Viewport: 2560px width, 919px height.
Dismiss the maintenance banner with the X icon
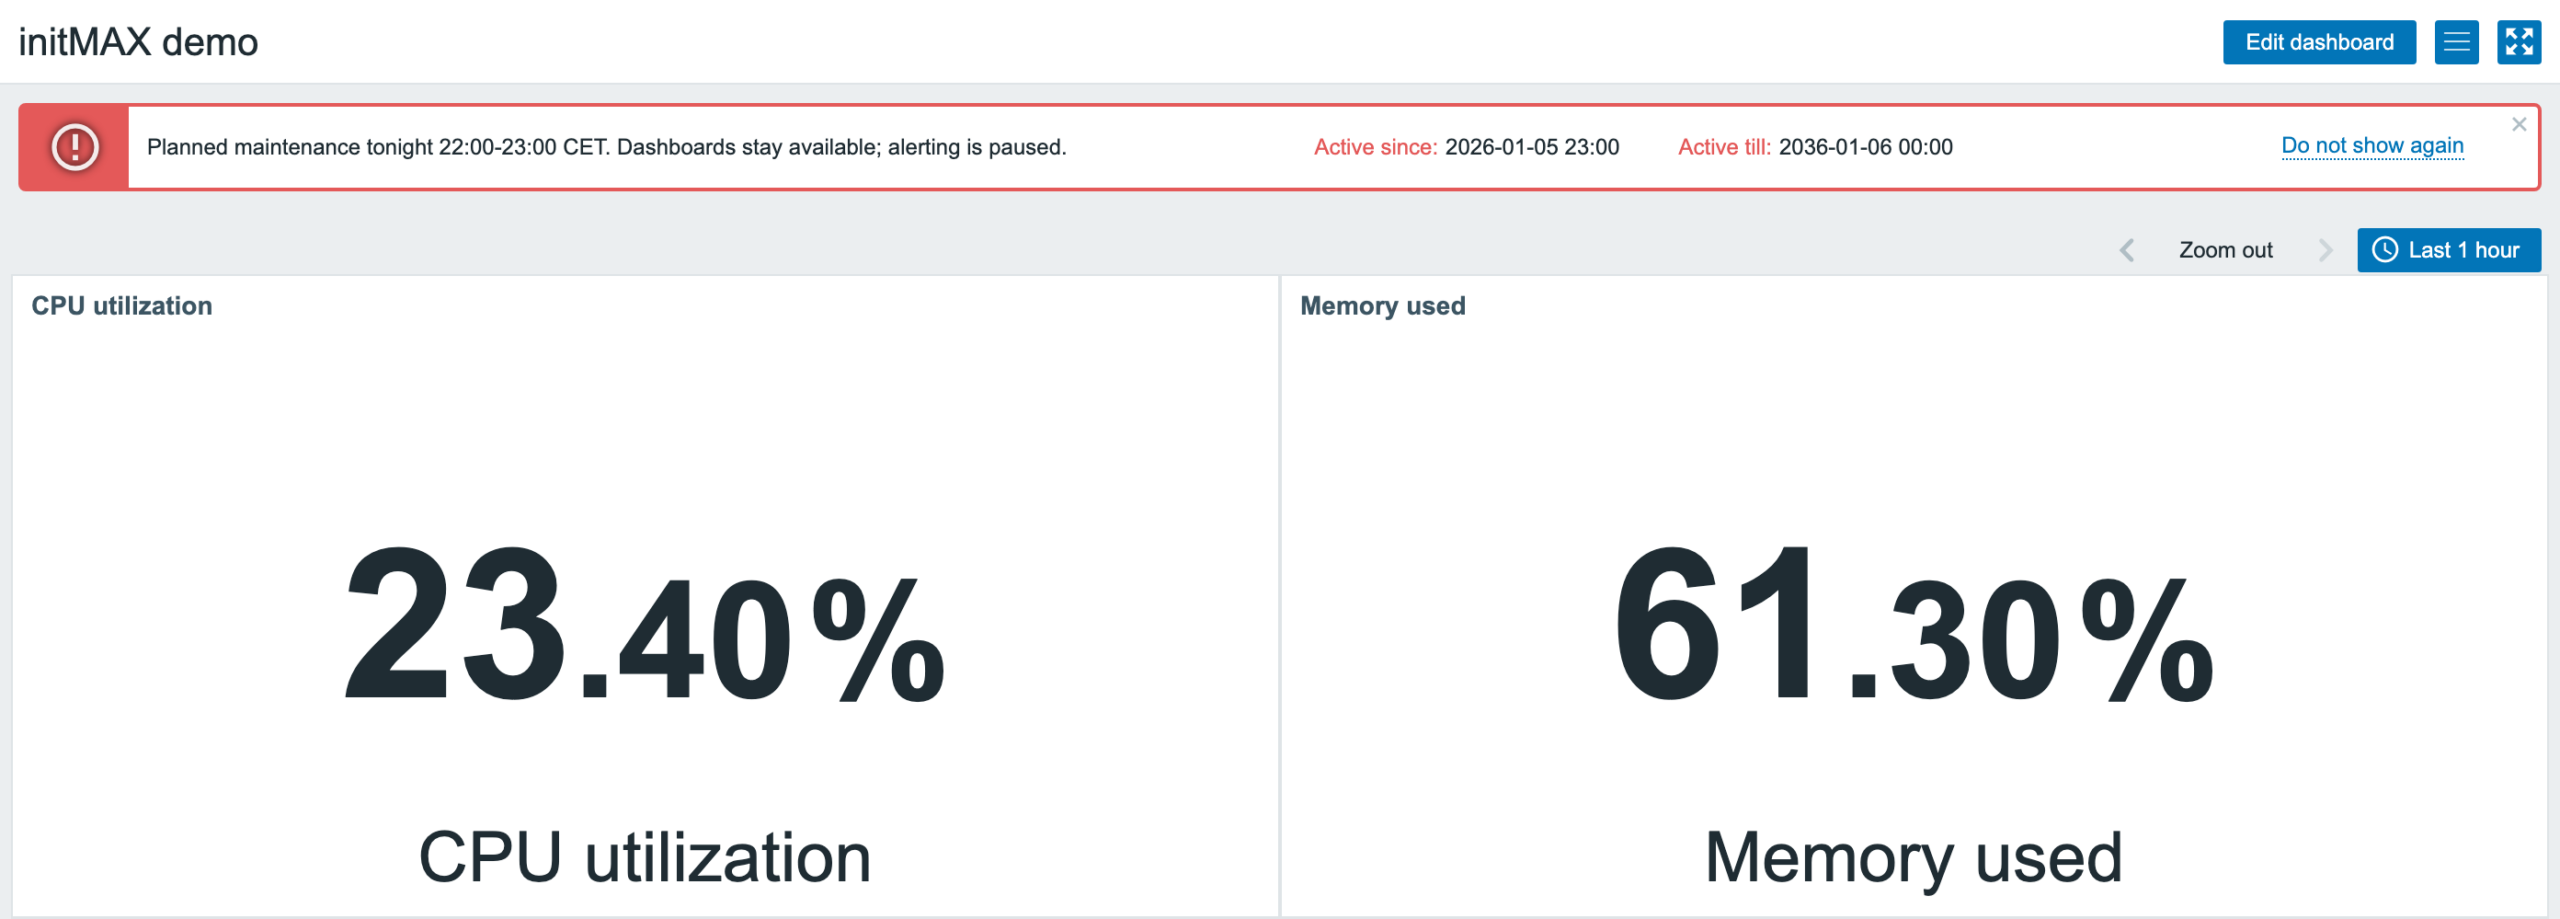click(x=2519, y=124)
